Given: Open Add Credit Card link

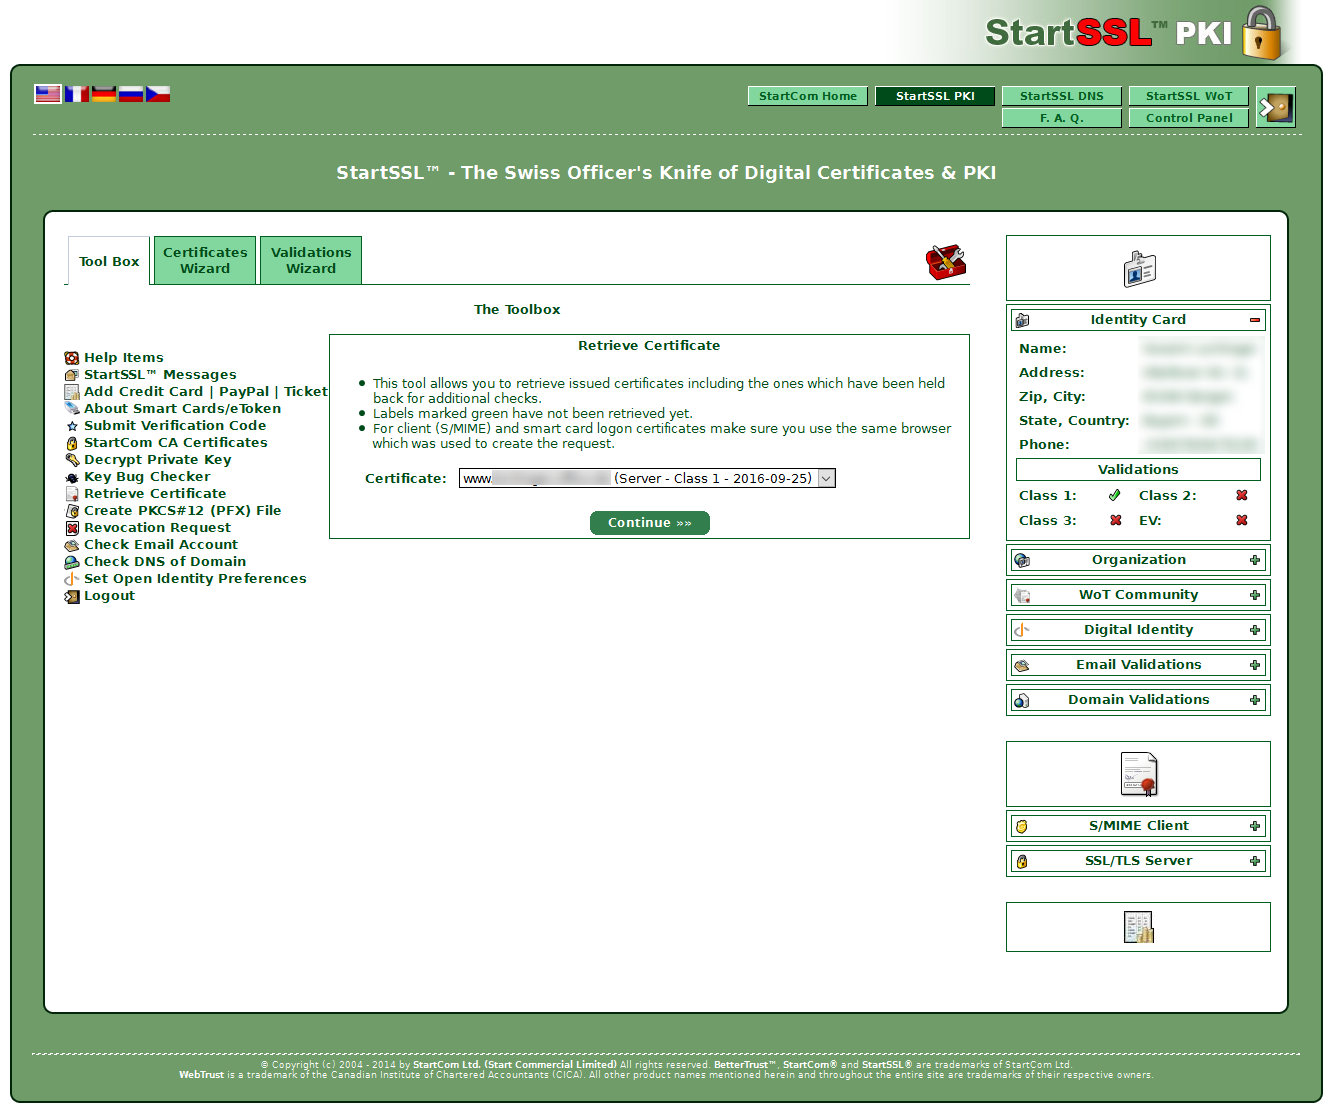Looking at the screenshot, I should coord(143,392).
